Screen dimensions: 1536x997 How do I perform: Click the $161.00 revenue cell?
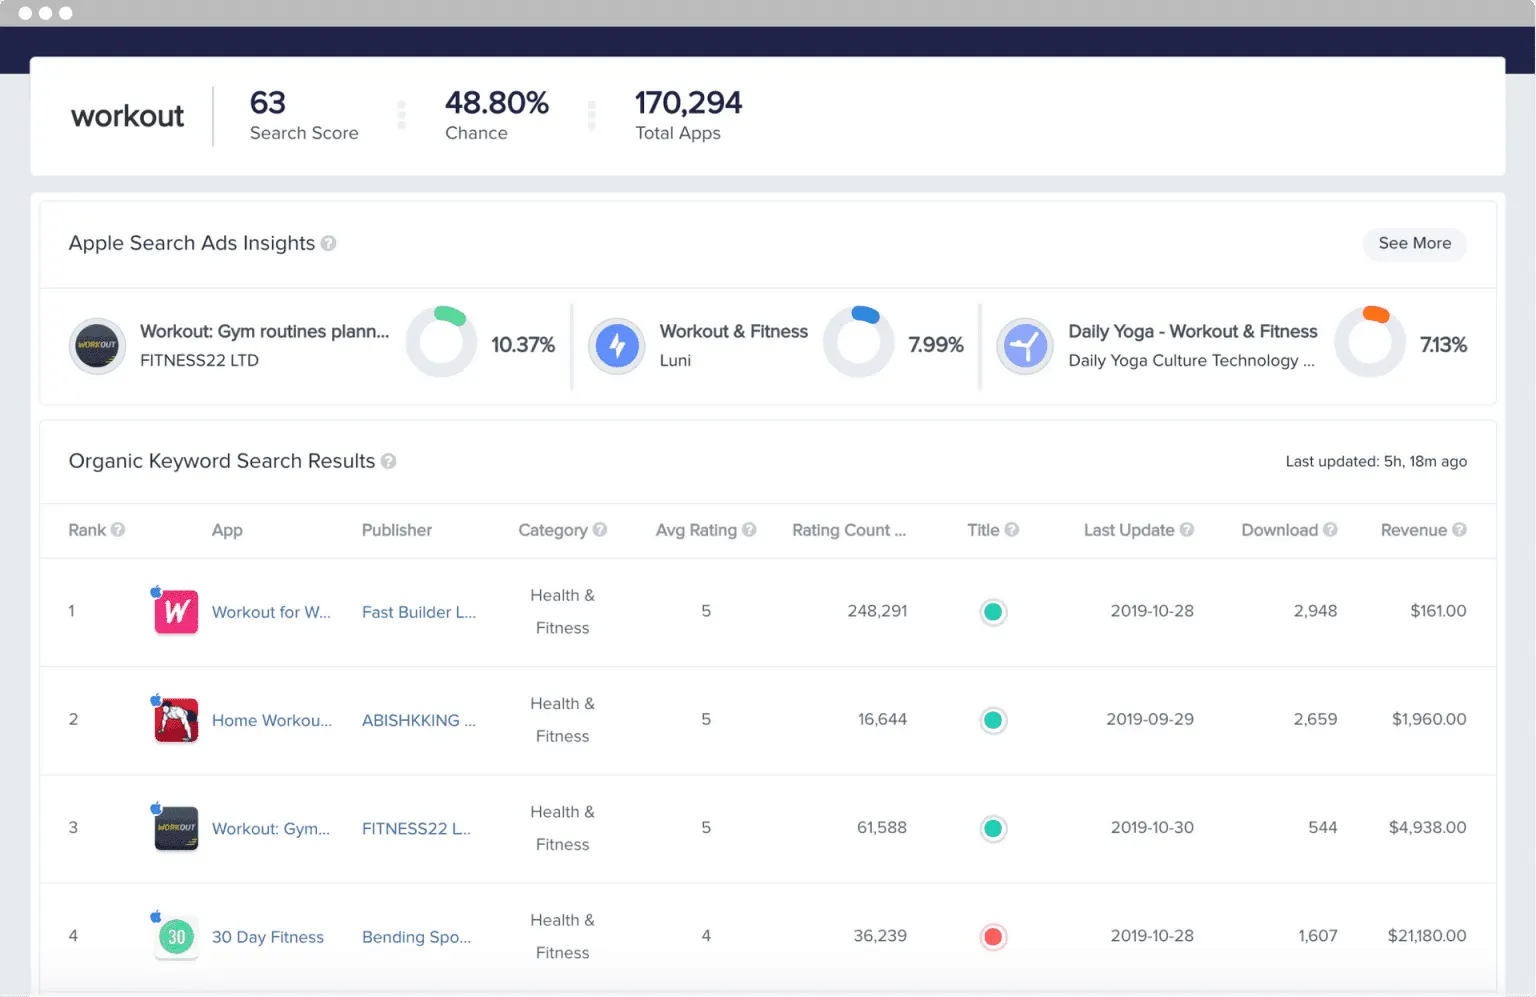coord(1438,611)
